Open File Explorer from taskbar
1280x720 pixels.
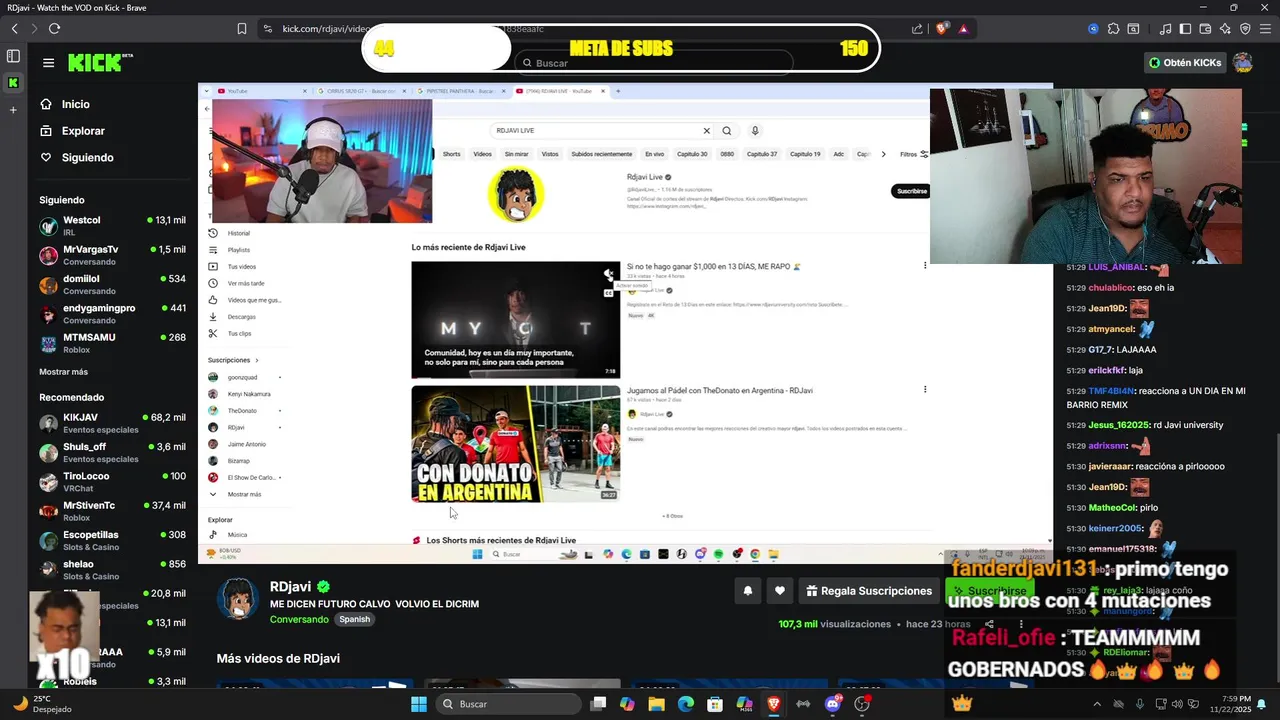click(x=656, y=704)
